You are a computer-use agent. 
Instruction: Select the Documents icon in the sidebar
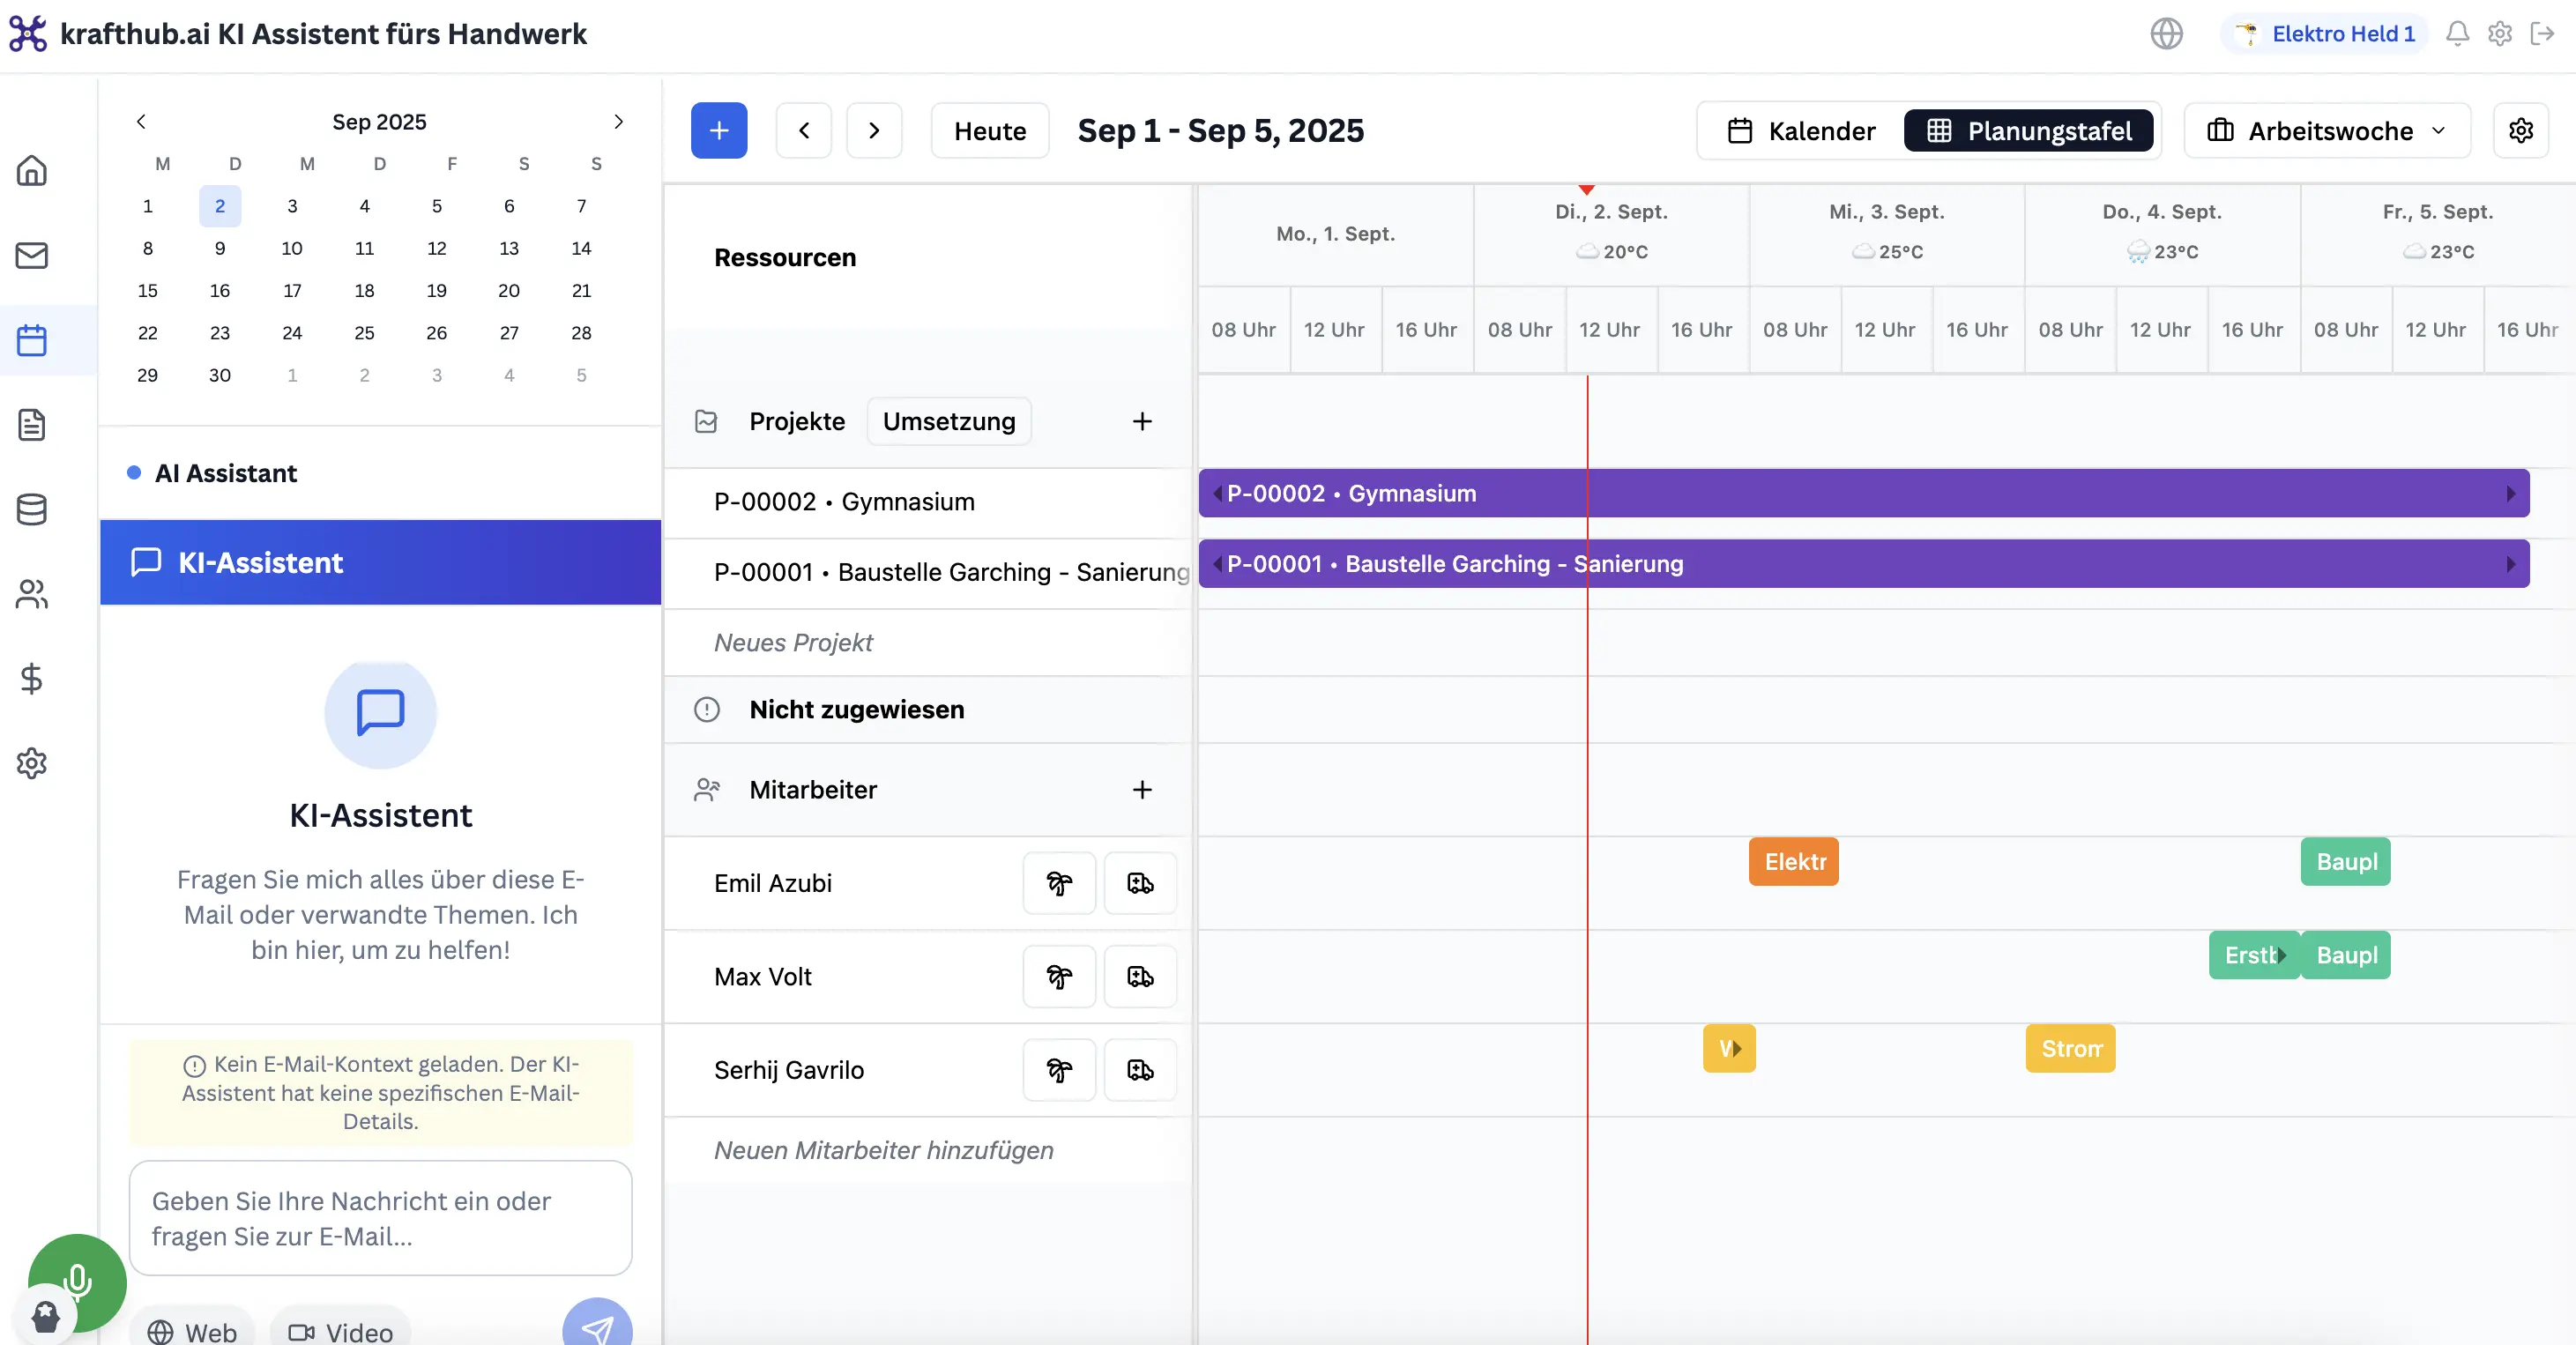coord(31,425)
